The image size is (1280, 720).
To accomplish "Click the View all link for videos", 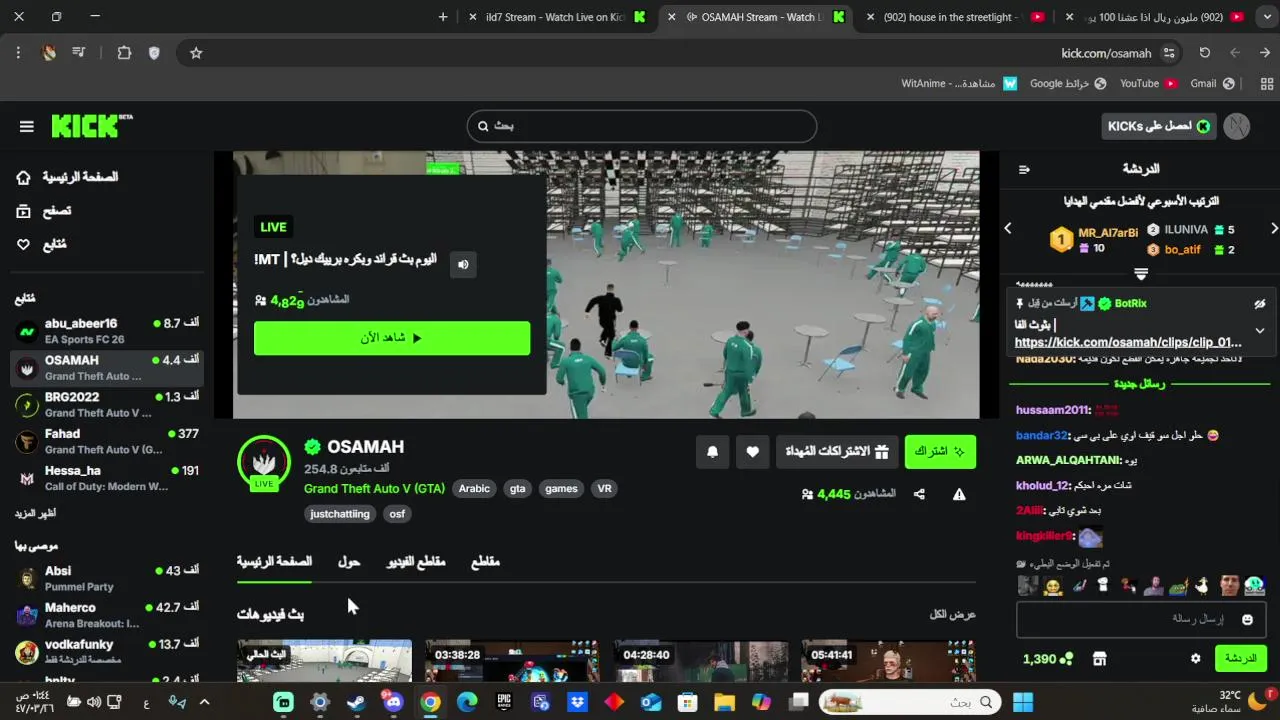I will [952, 614].
